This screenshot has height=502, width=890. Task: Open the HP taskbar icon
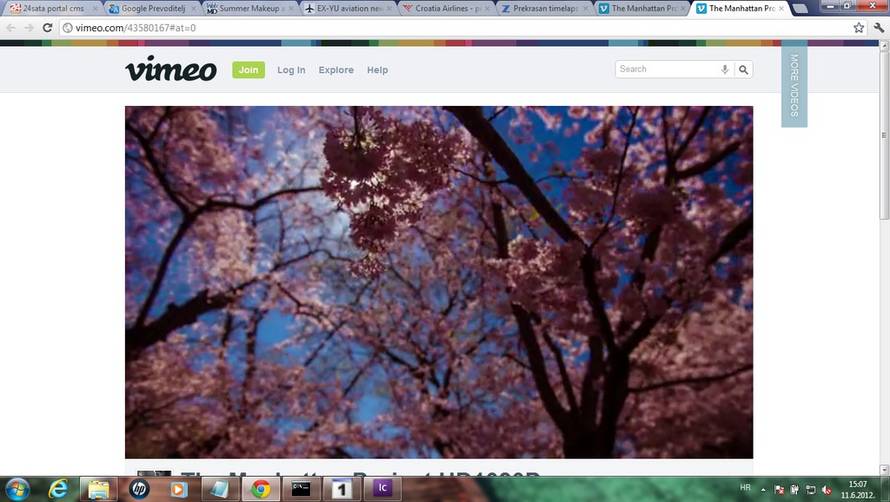coord(138,489)
